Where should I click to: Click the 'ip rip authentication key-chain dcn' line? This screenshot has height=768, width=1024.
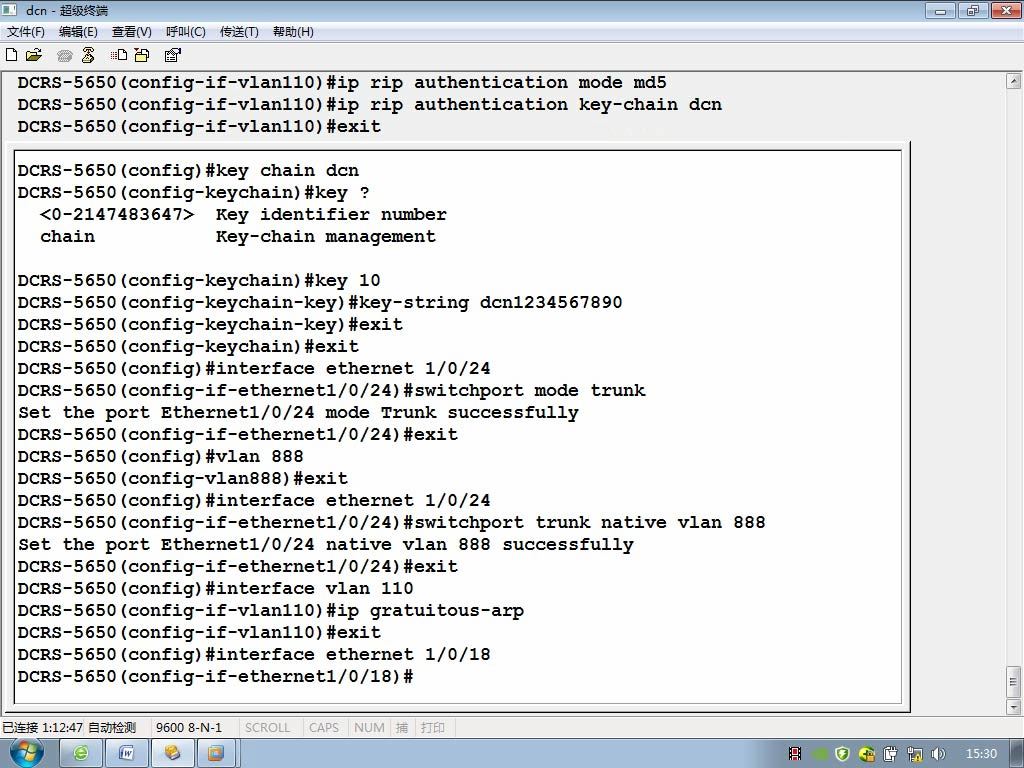point(370,104)
